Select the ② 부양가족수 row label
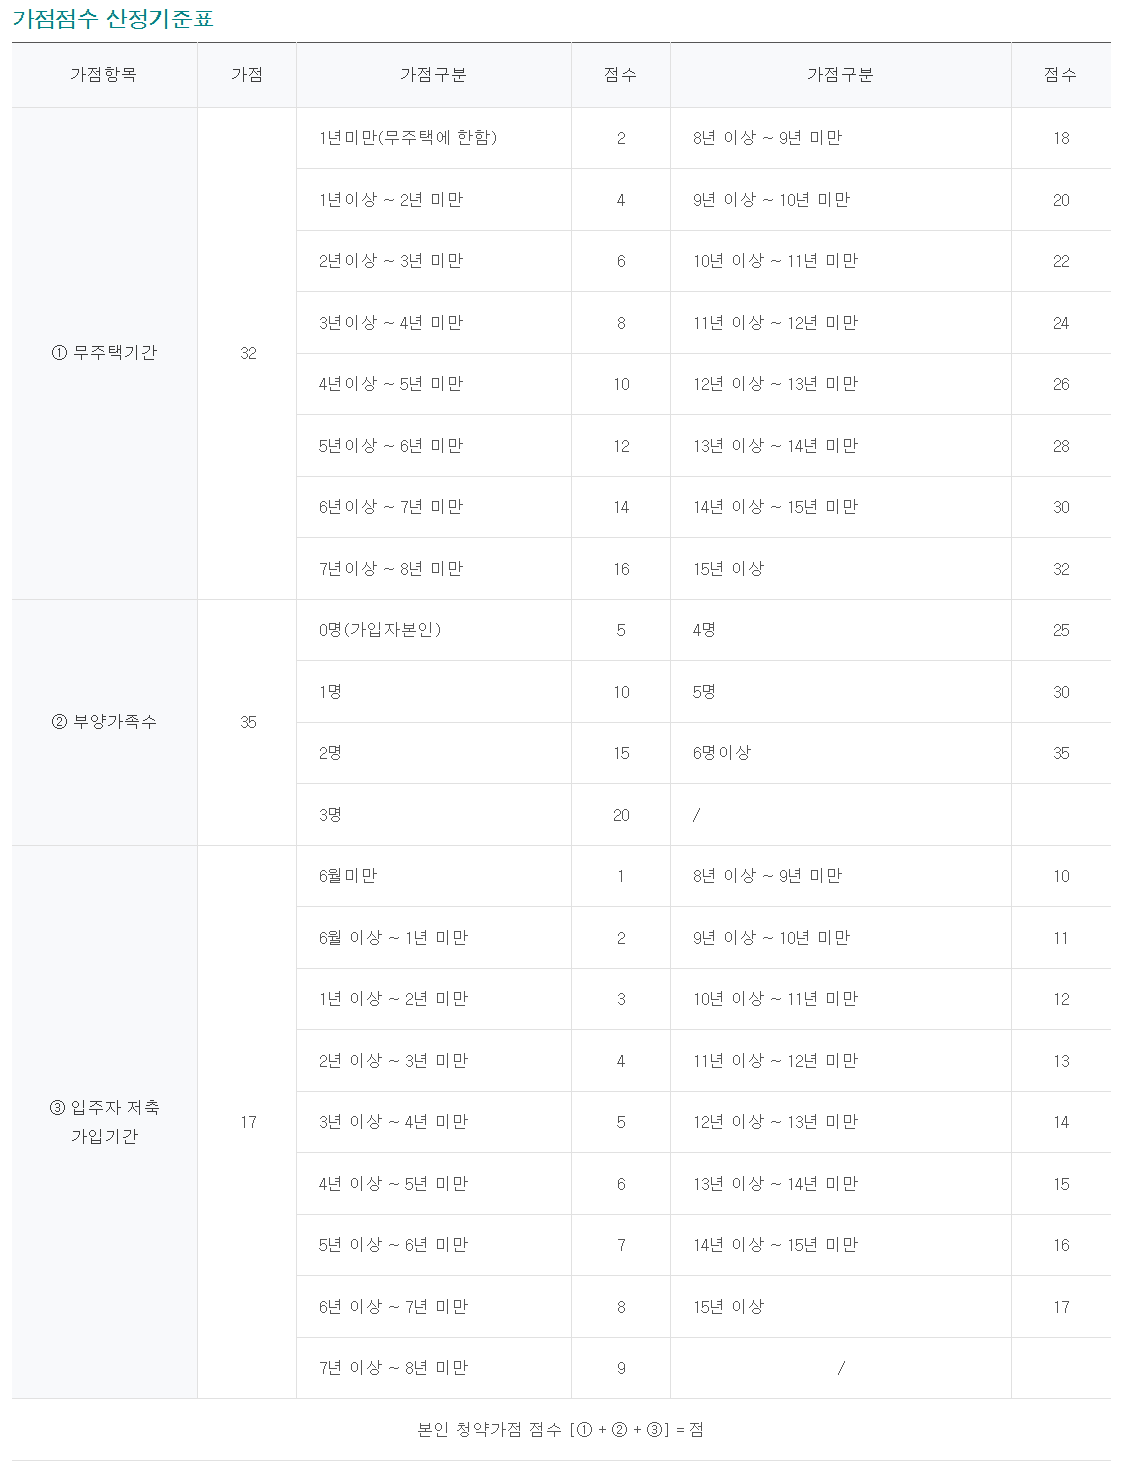 pyautogui.click(x=105, y=722)
